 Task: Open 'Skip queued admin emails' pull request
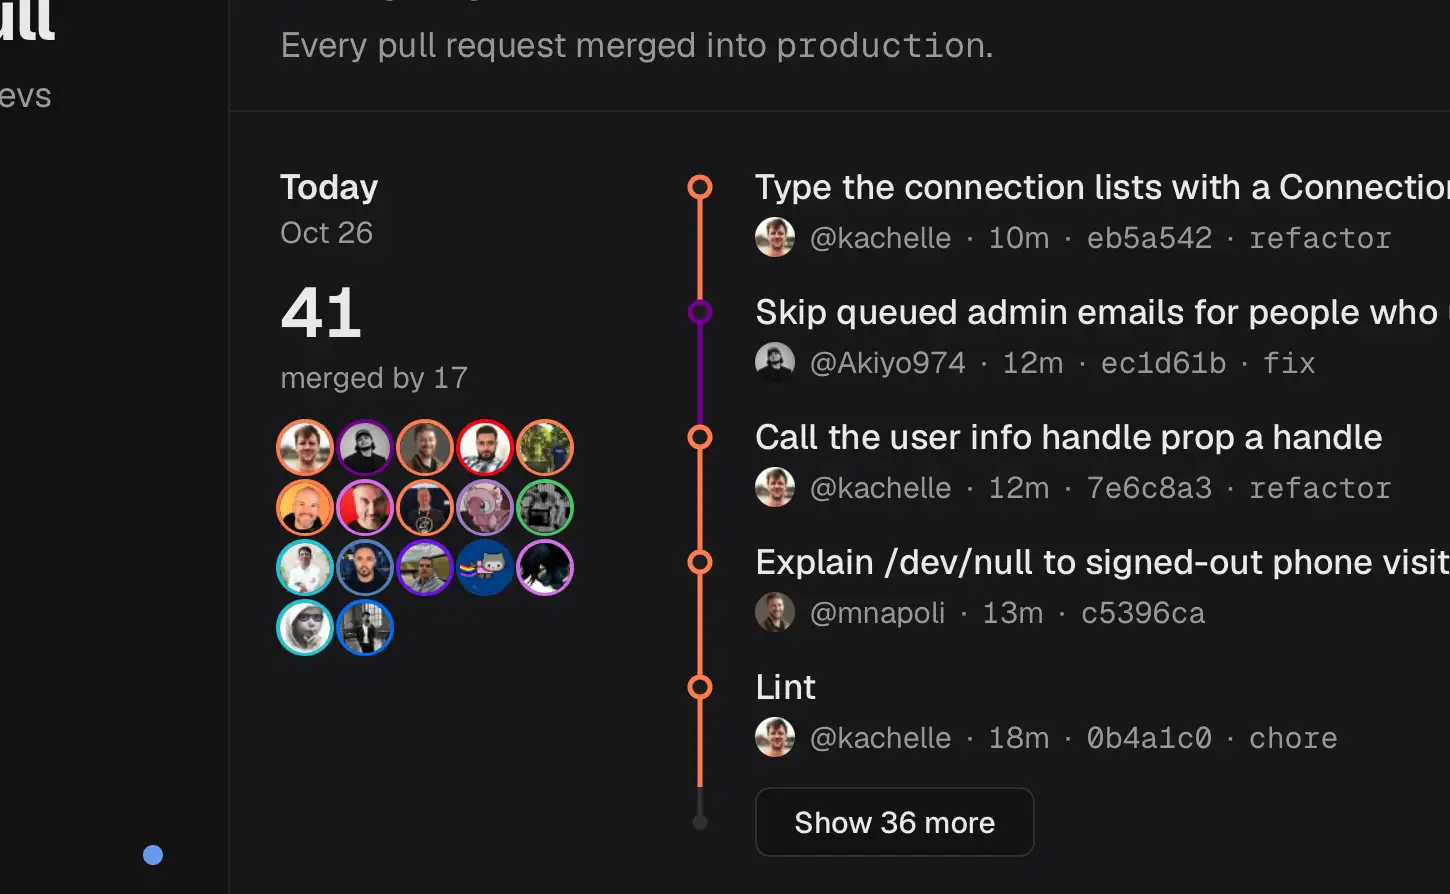point(1102,312)
